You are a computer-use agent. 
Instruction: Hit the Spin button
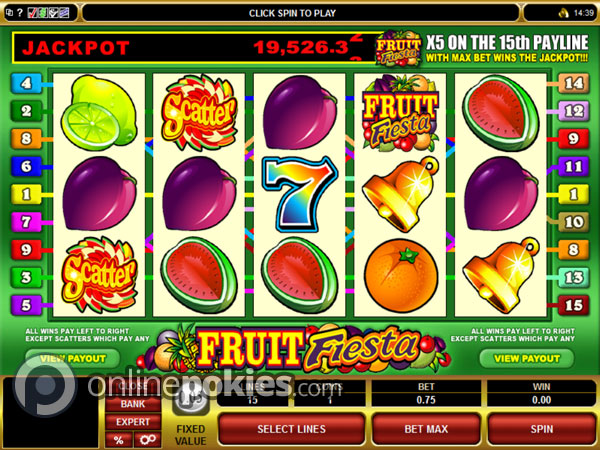(x=541, y=429)
